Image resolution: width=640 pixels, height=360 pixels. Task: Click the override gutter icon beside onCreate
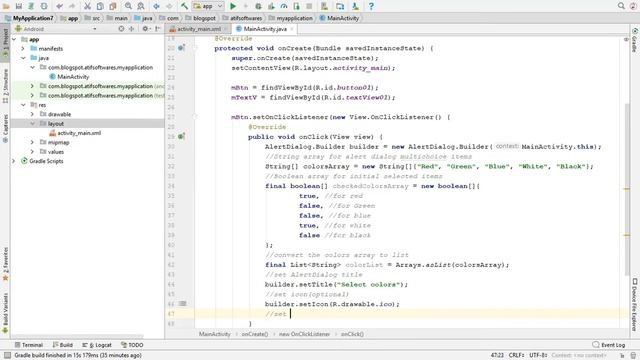point(181,48)
